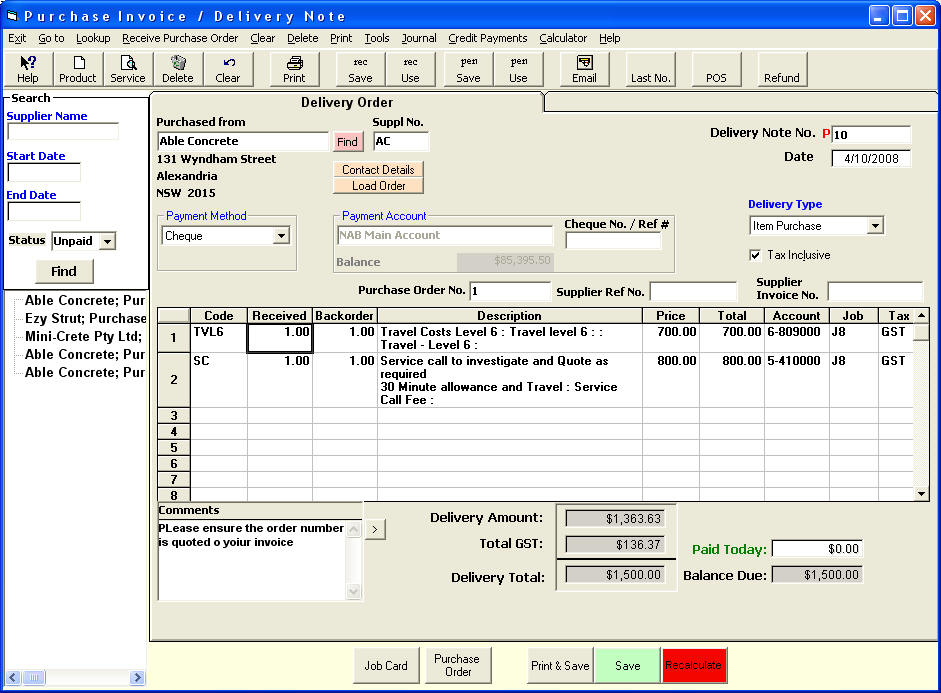Open the Status dropdown in Search
The width and height of the screenshot is (941, 693).
[107, 241]
